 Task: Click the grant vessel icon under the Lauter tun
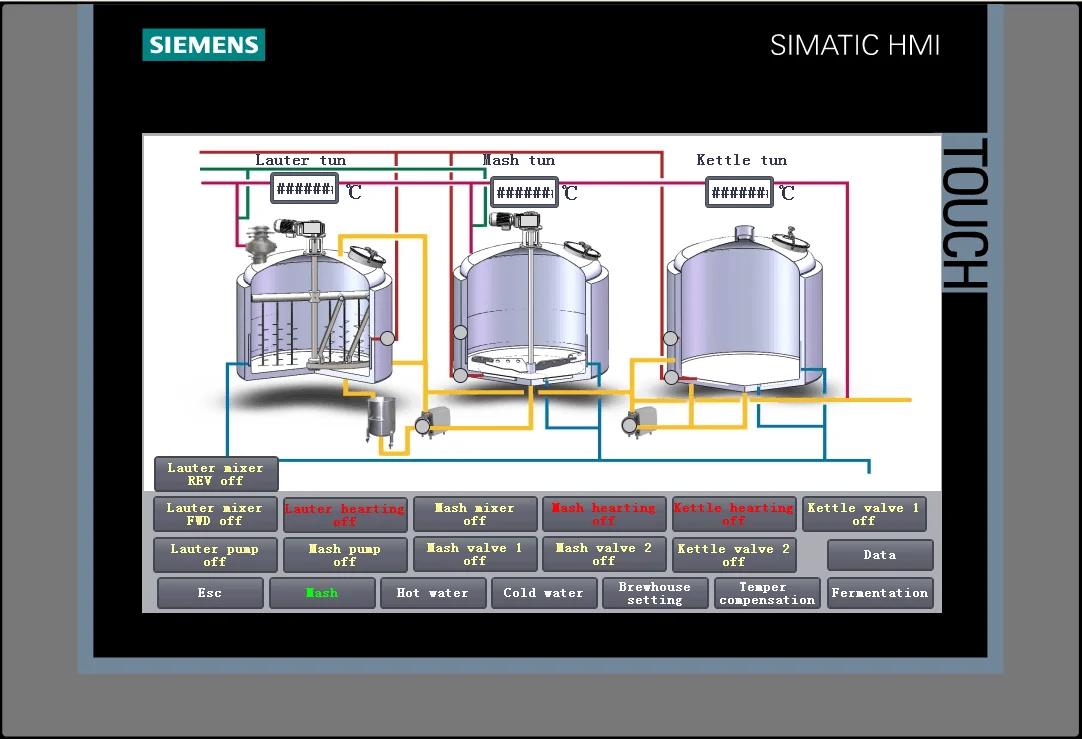[382, 418]
